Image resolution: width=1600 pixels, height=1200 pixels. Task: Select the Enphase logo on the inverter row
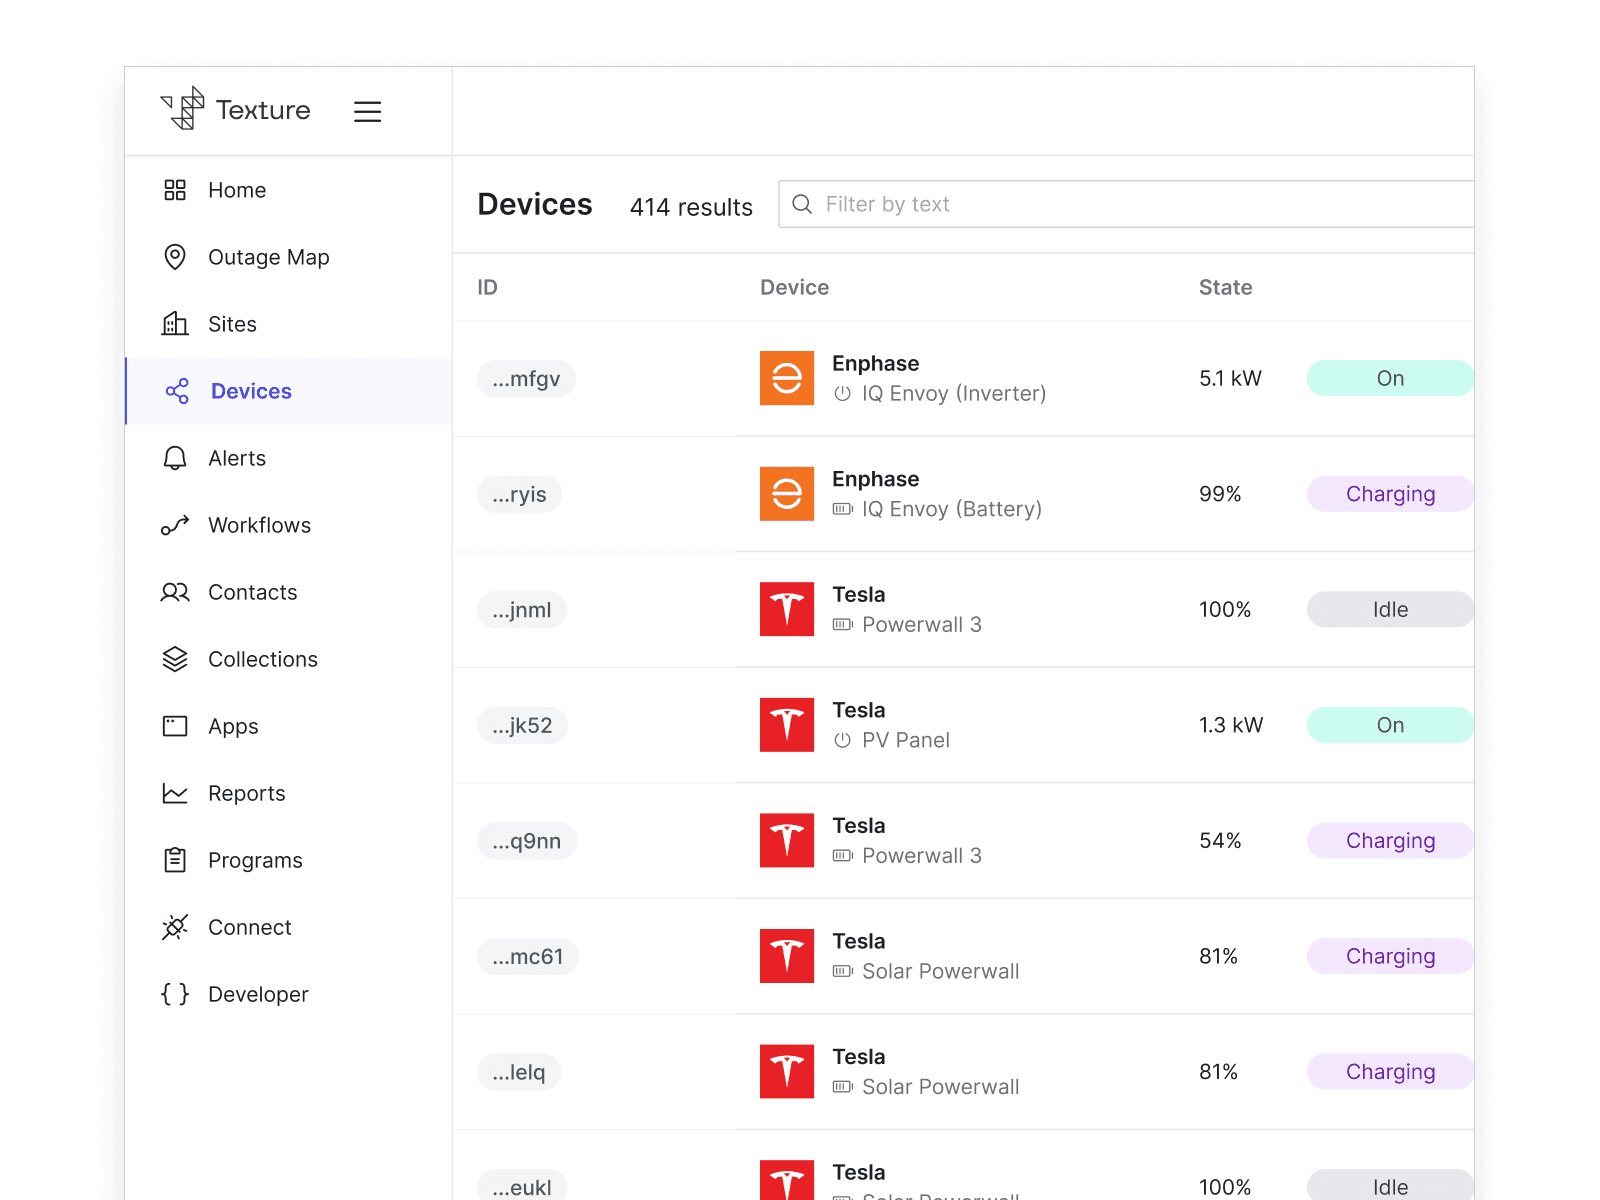pyautogui.click(x=786, y=378)
